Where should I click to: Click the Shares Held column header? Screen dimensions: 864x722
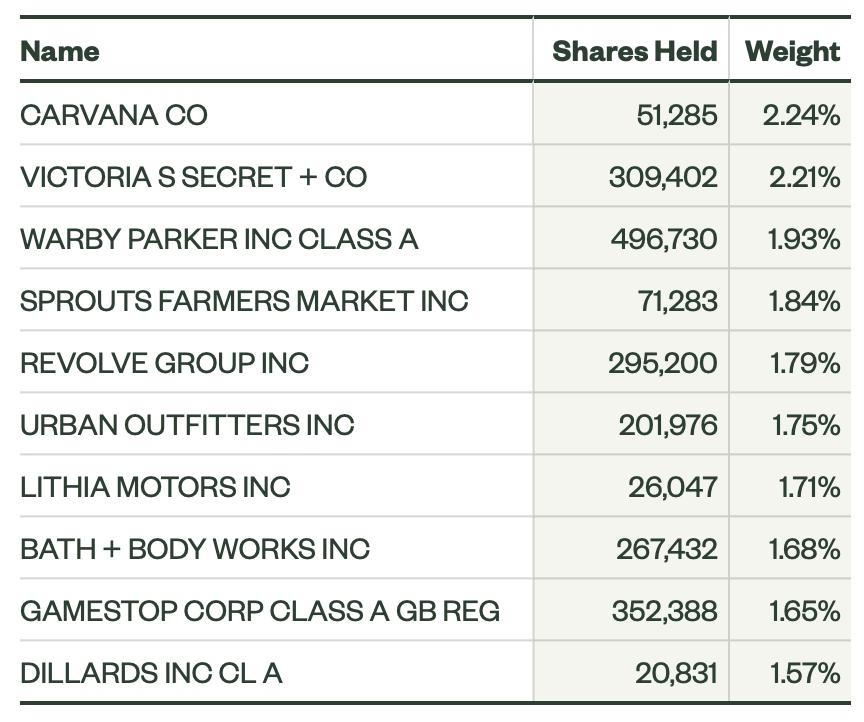click(634, 52)
